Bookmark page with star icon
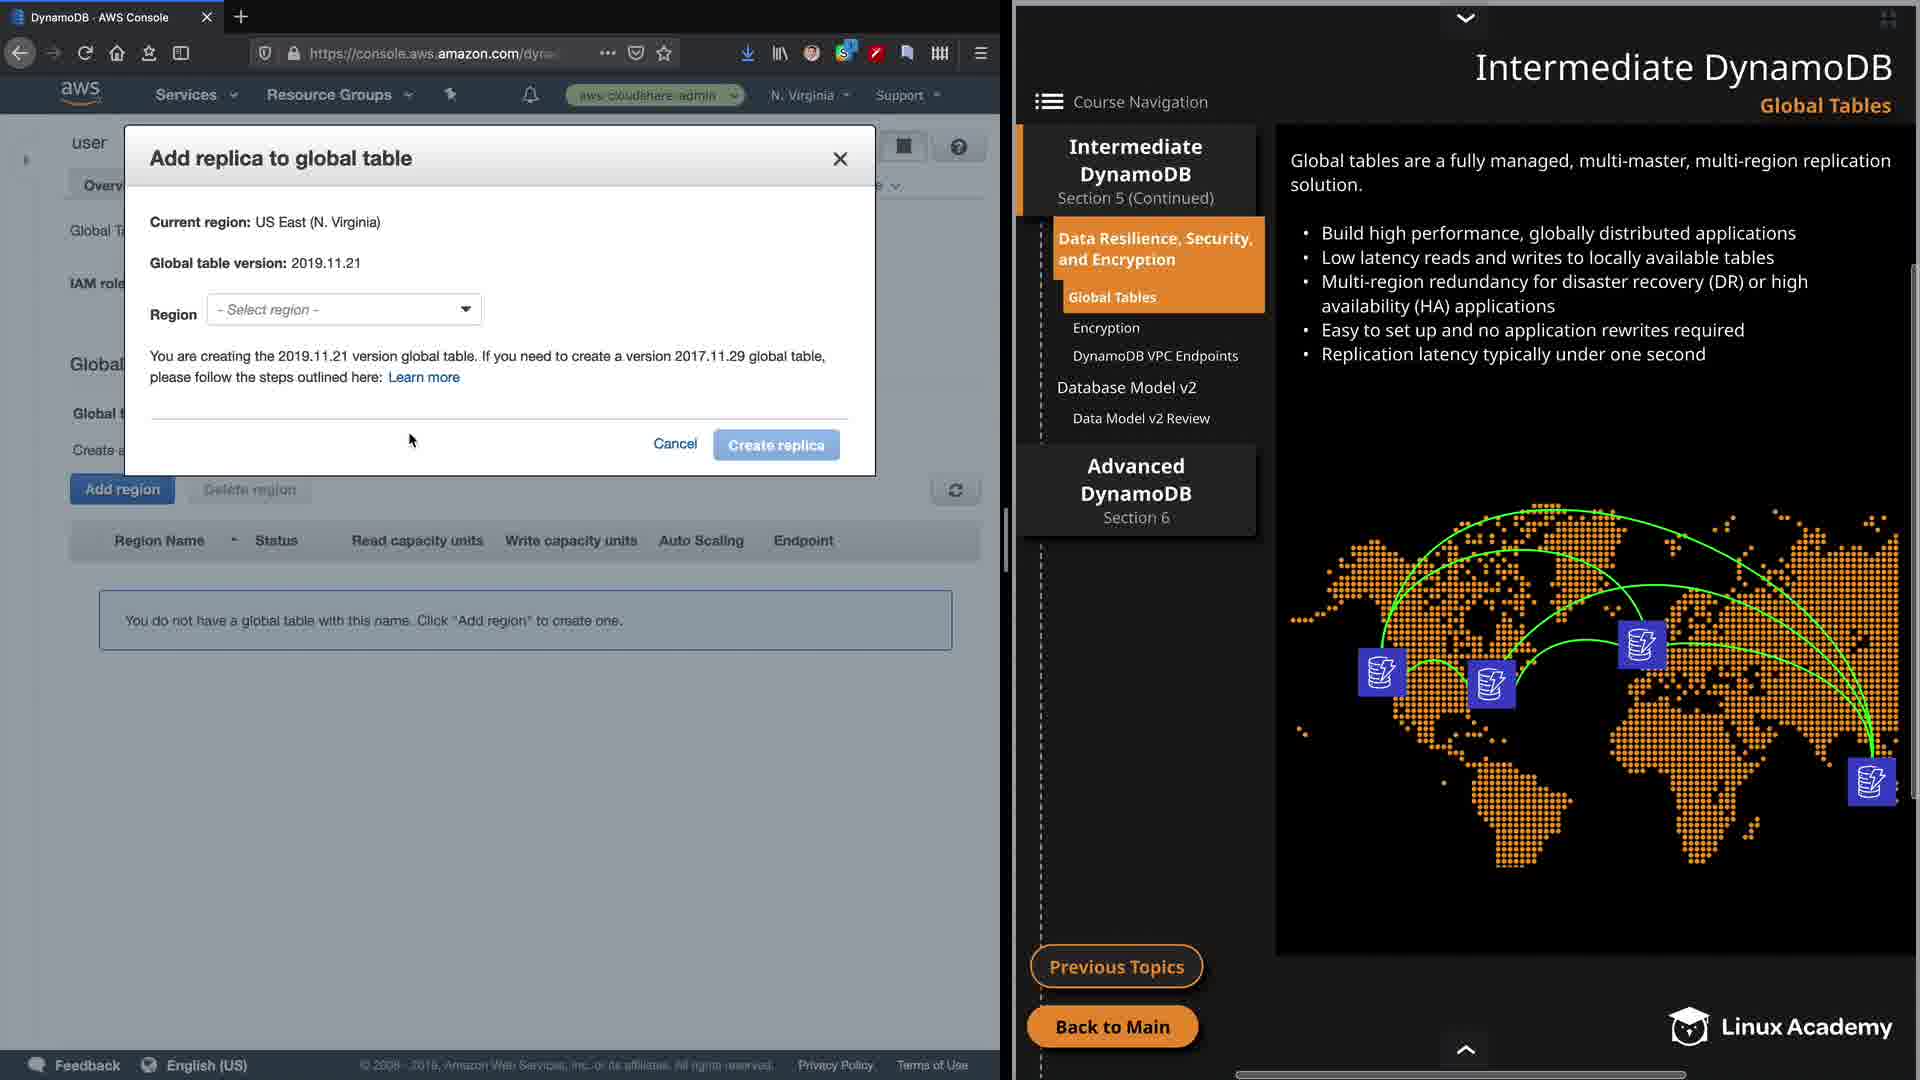This screenshot has height=1080, width=1920. pos(664,53)
